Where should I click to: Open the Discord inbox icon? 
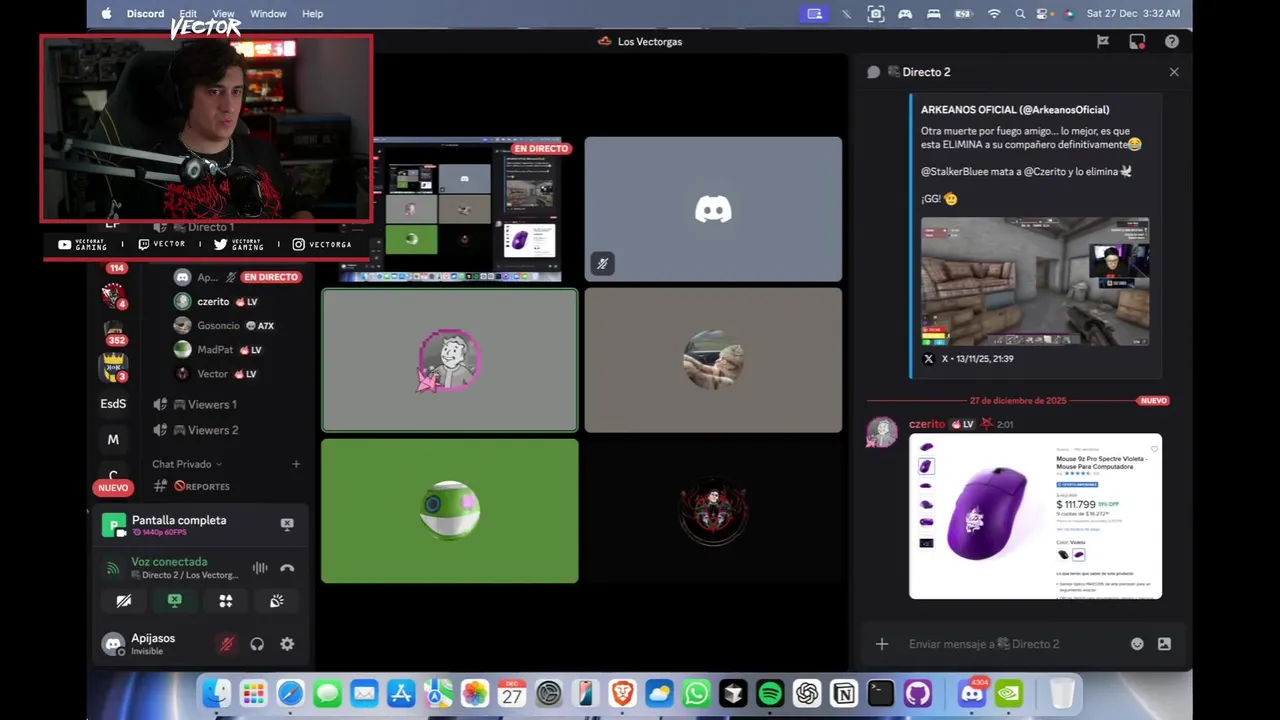[x=1137, y=42]
